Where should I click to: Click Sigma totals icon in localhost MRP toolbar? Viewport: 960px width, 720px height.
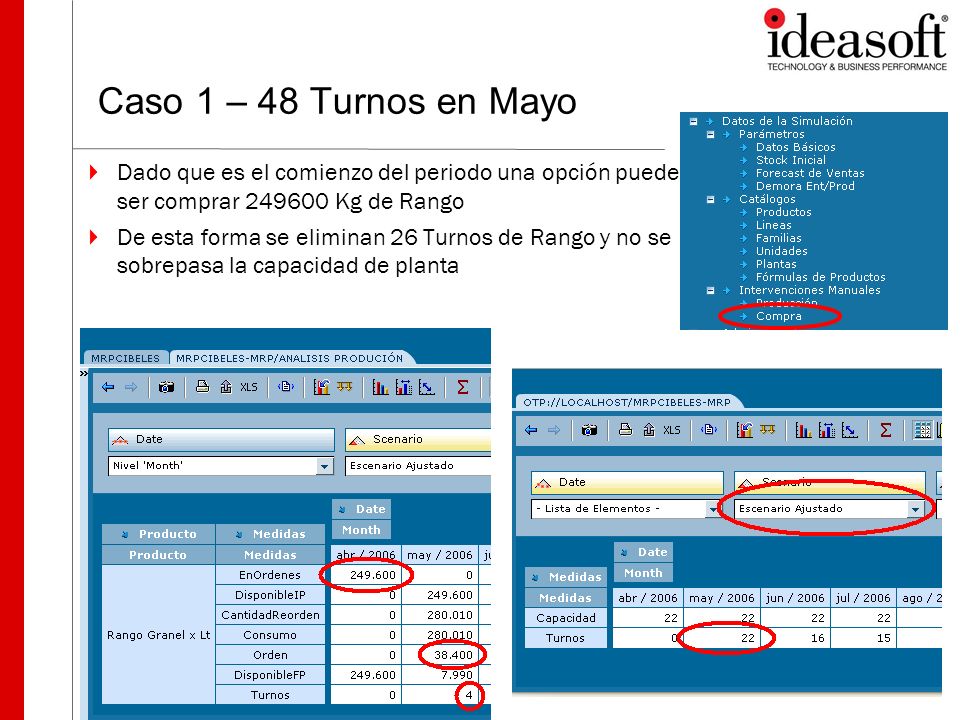click(886, 430)
